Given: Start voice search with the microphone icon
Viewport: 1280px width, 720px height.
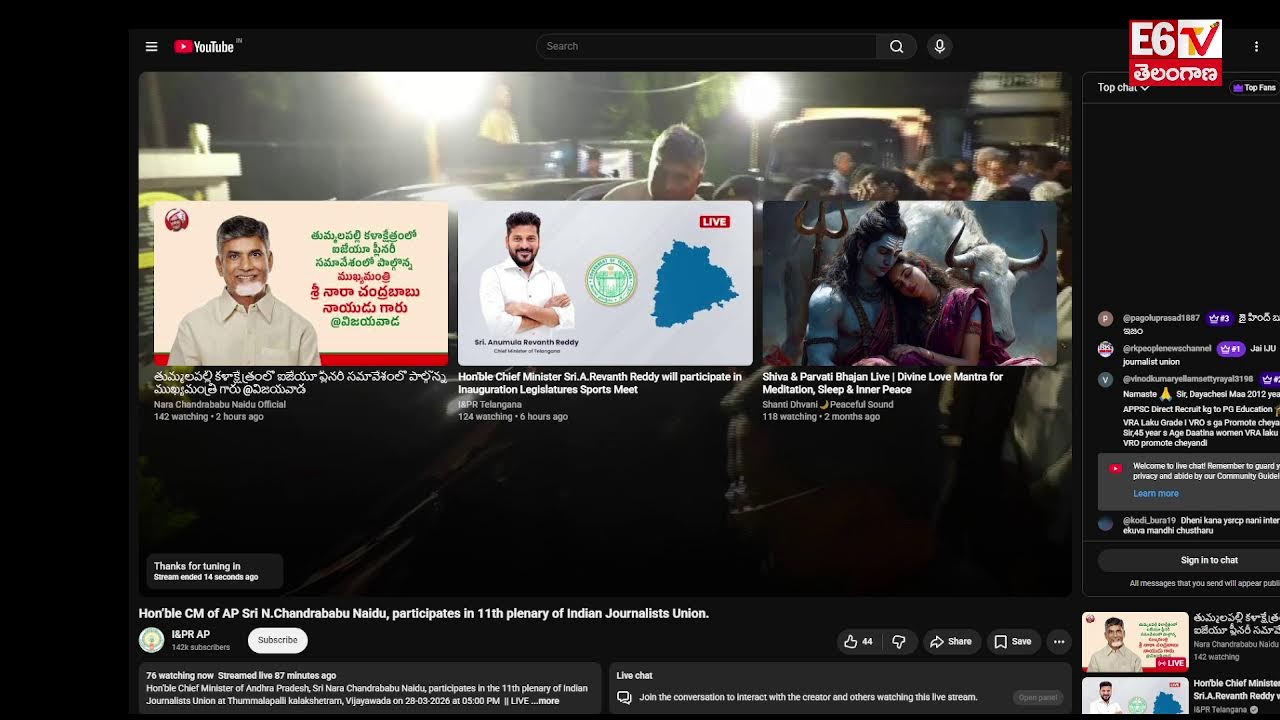Looking at the screenshot, I should tap(939, 46).
